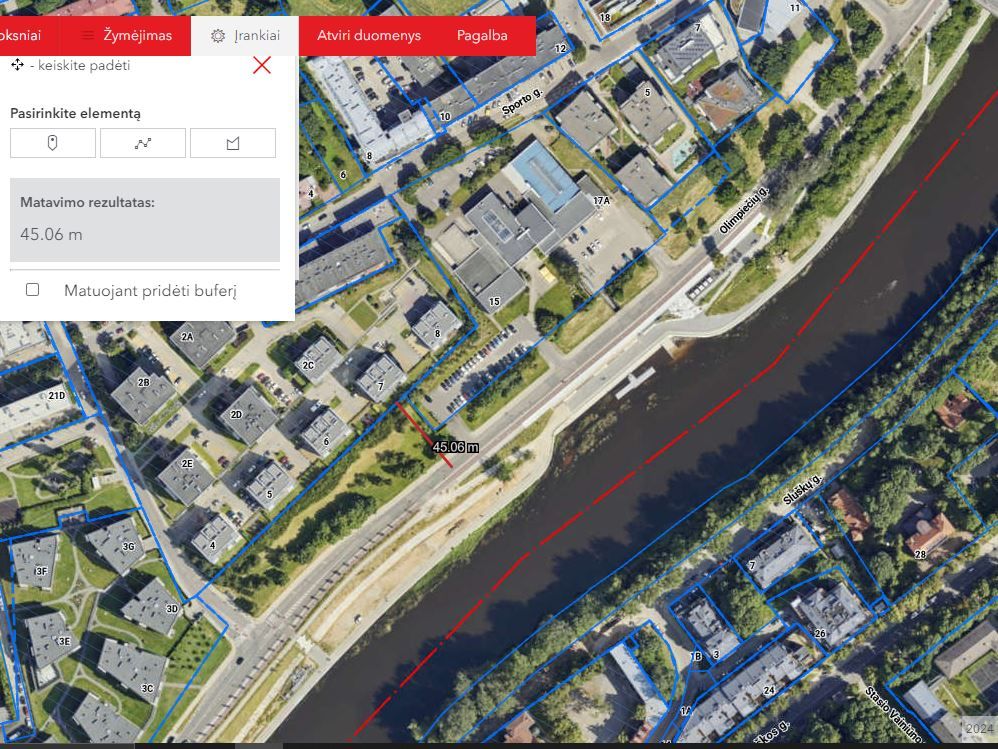Click the Įrankiai gear tab

pos(245,36)
